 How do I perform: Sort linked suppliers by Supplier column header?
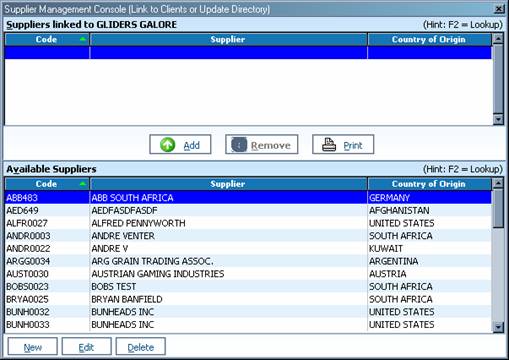[x=228, y=39]
